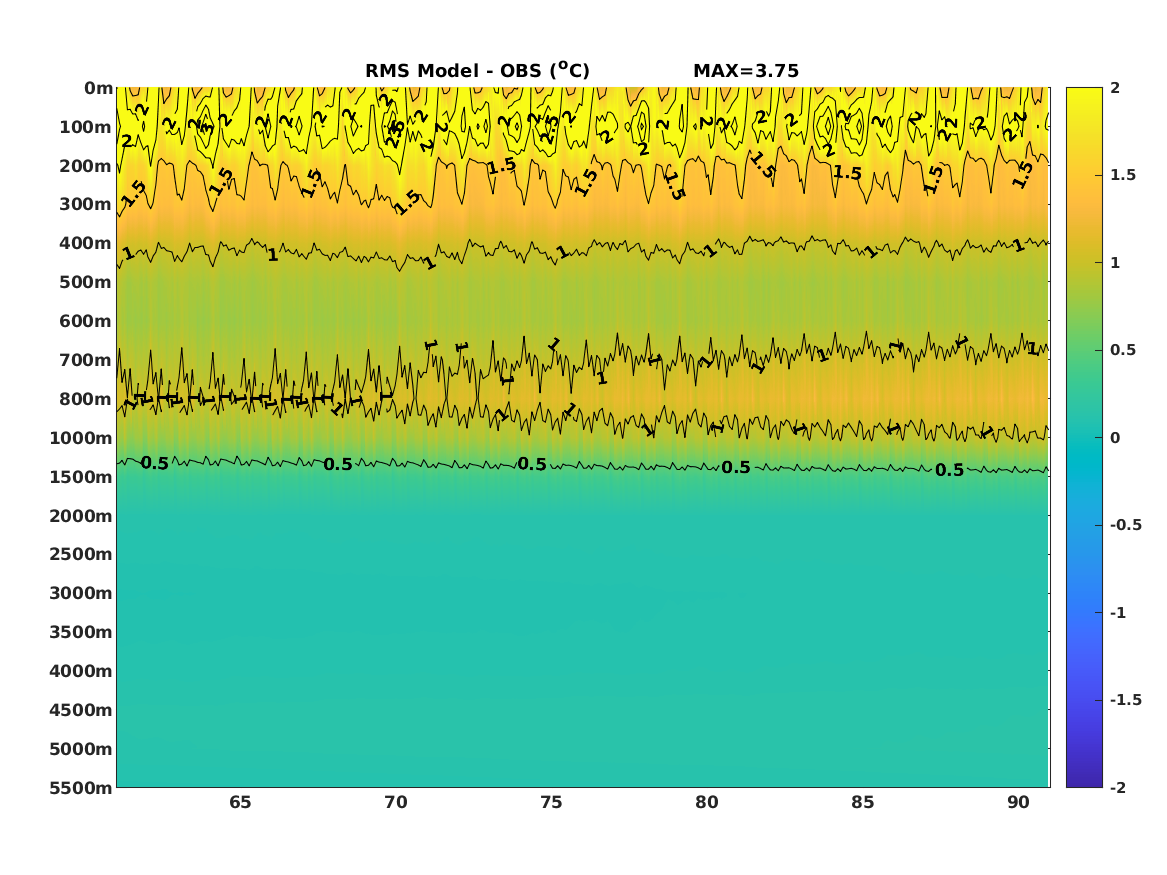
Task: Select the '100m' depth tick label
Action: (x=86, y=127)
